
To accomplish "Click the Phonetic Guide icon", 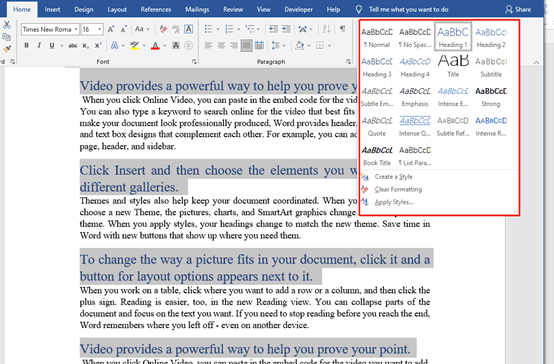I will click(x=176, y=29).
